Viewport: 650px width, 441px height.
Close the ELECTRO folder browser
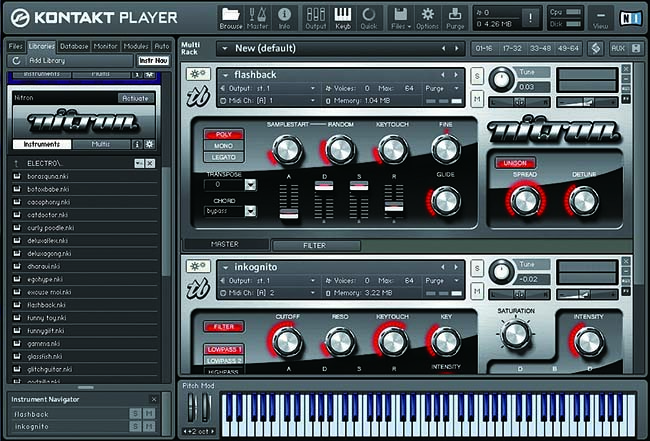[x=150, y=163]
